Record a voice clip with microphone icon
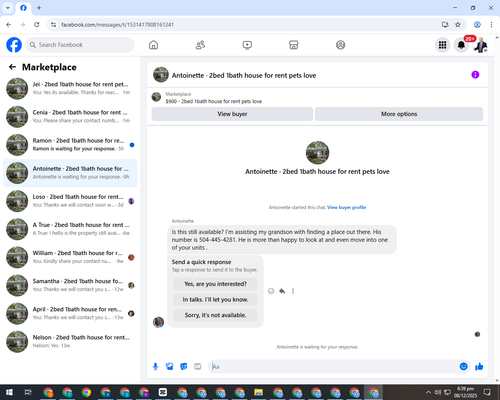500x400 pixels. point(155,367)
